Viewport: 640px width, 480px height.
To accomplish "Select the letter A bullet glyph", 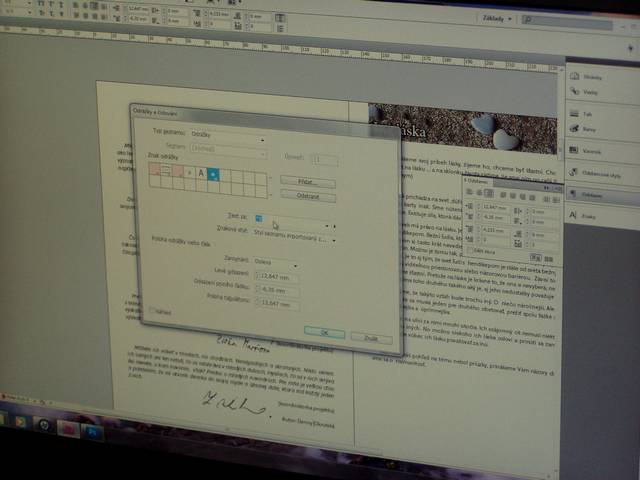I will coord(201,173).
